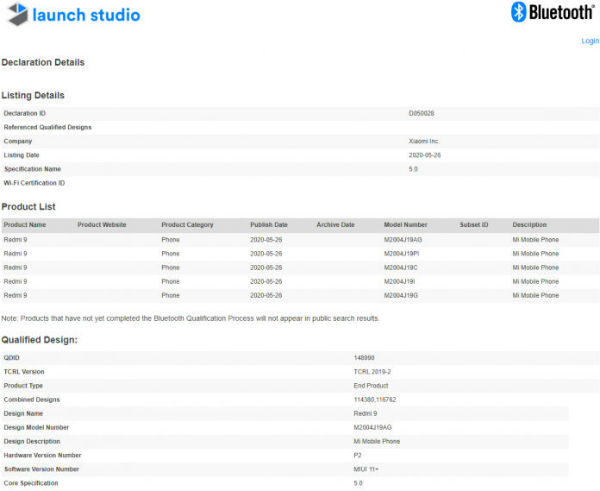Select model number M2004J19AG in Product List
Viewport: 600px width, 491px height.
click(x=403, y=240)
